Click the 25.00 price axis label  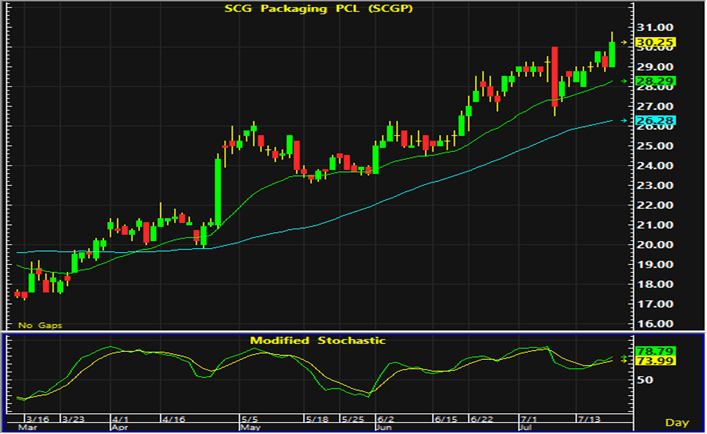click(655, 146)
